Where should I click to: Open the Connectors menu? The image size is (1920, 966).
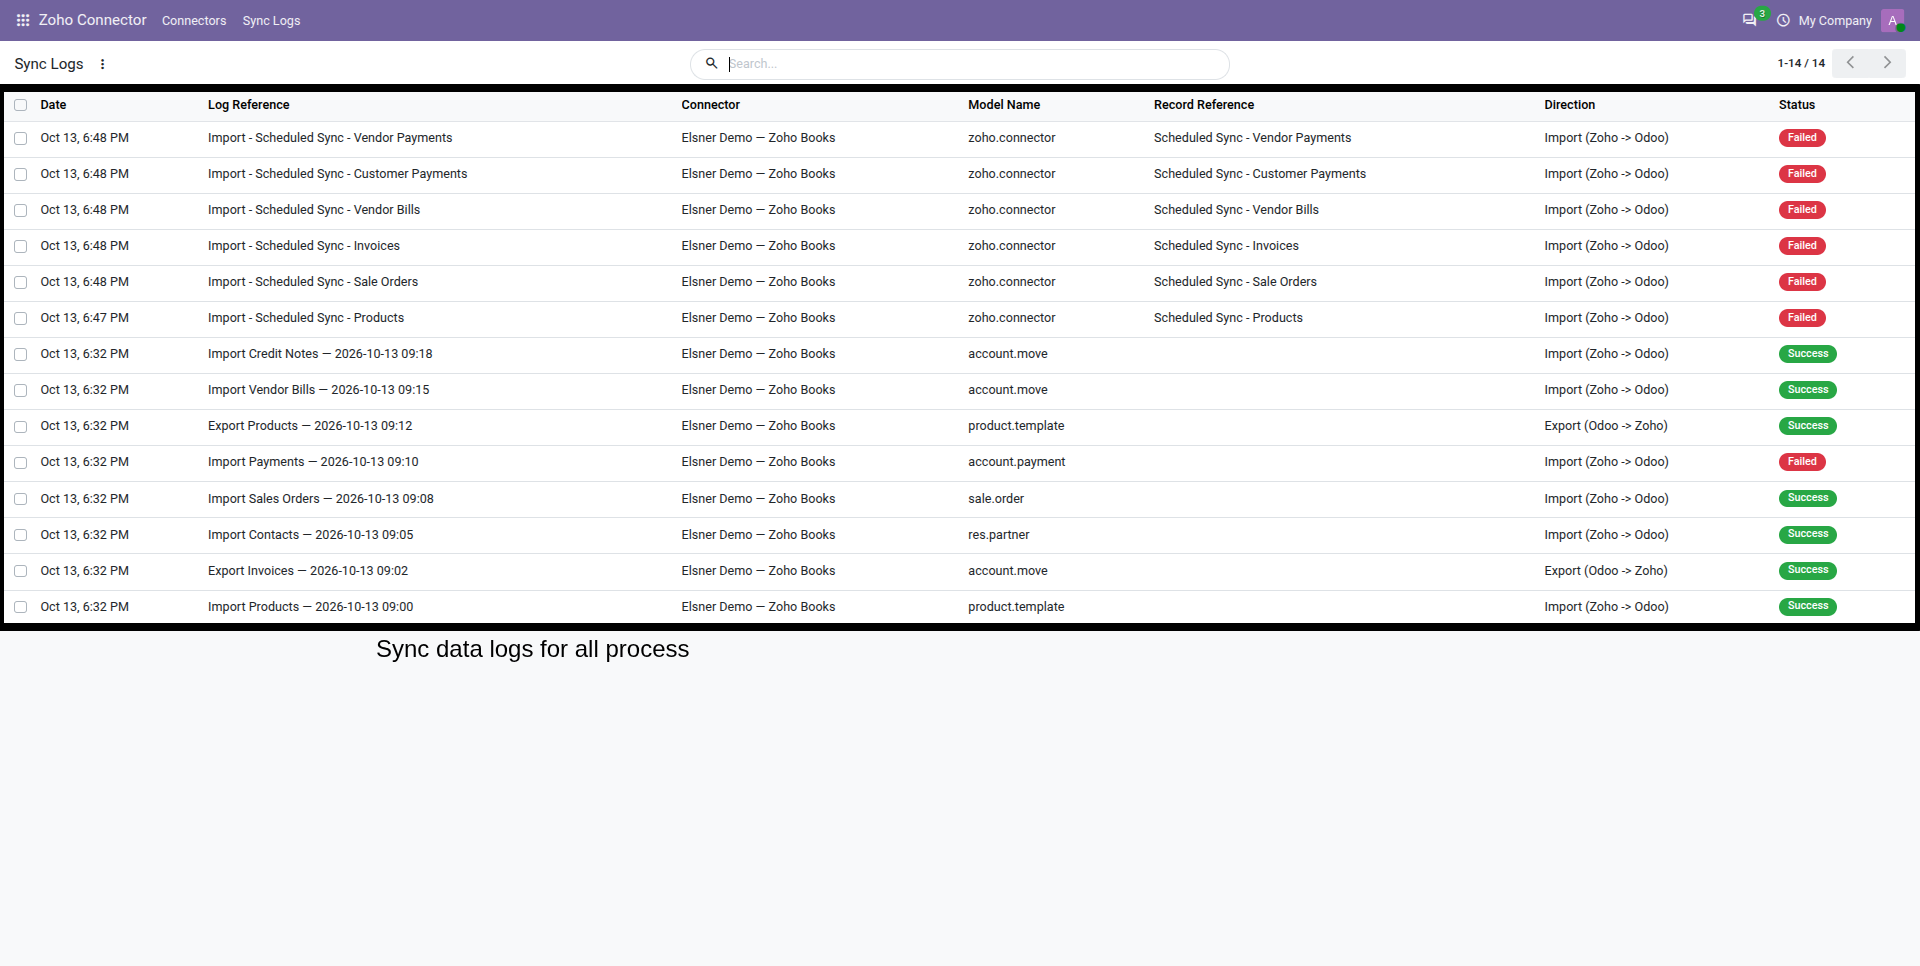[194, 21]
